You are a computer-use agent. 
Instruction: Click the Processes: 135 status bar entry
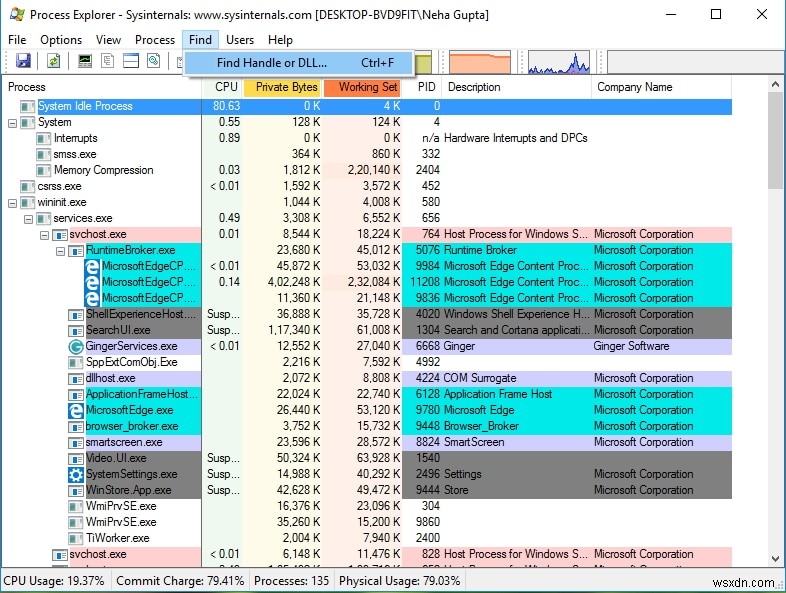tap(291, 581)
